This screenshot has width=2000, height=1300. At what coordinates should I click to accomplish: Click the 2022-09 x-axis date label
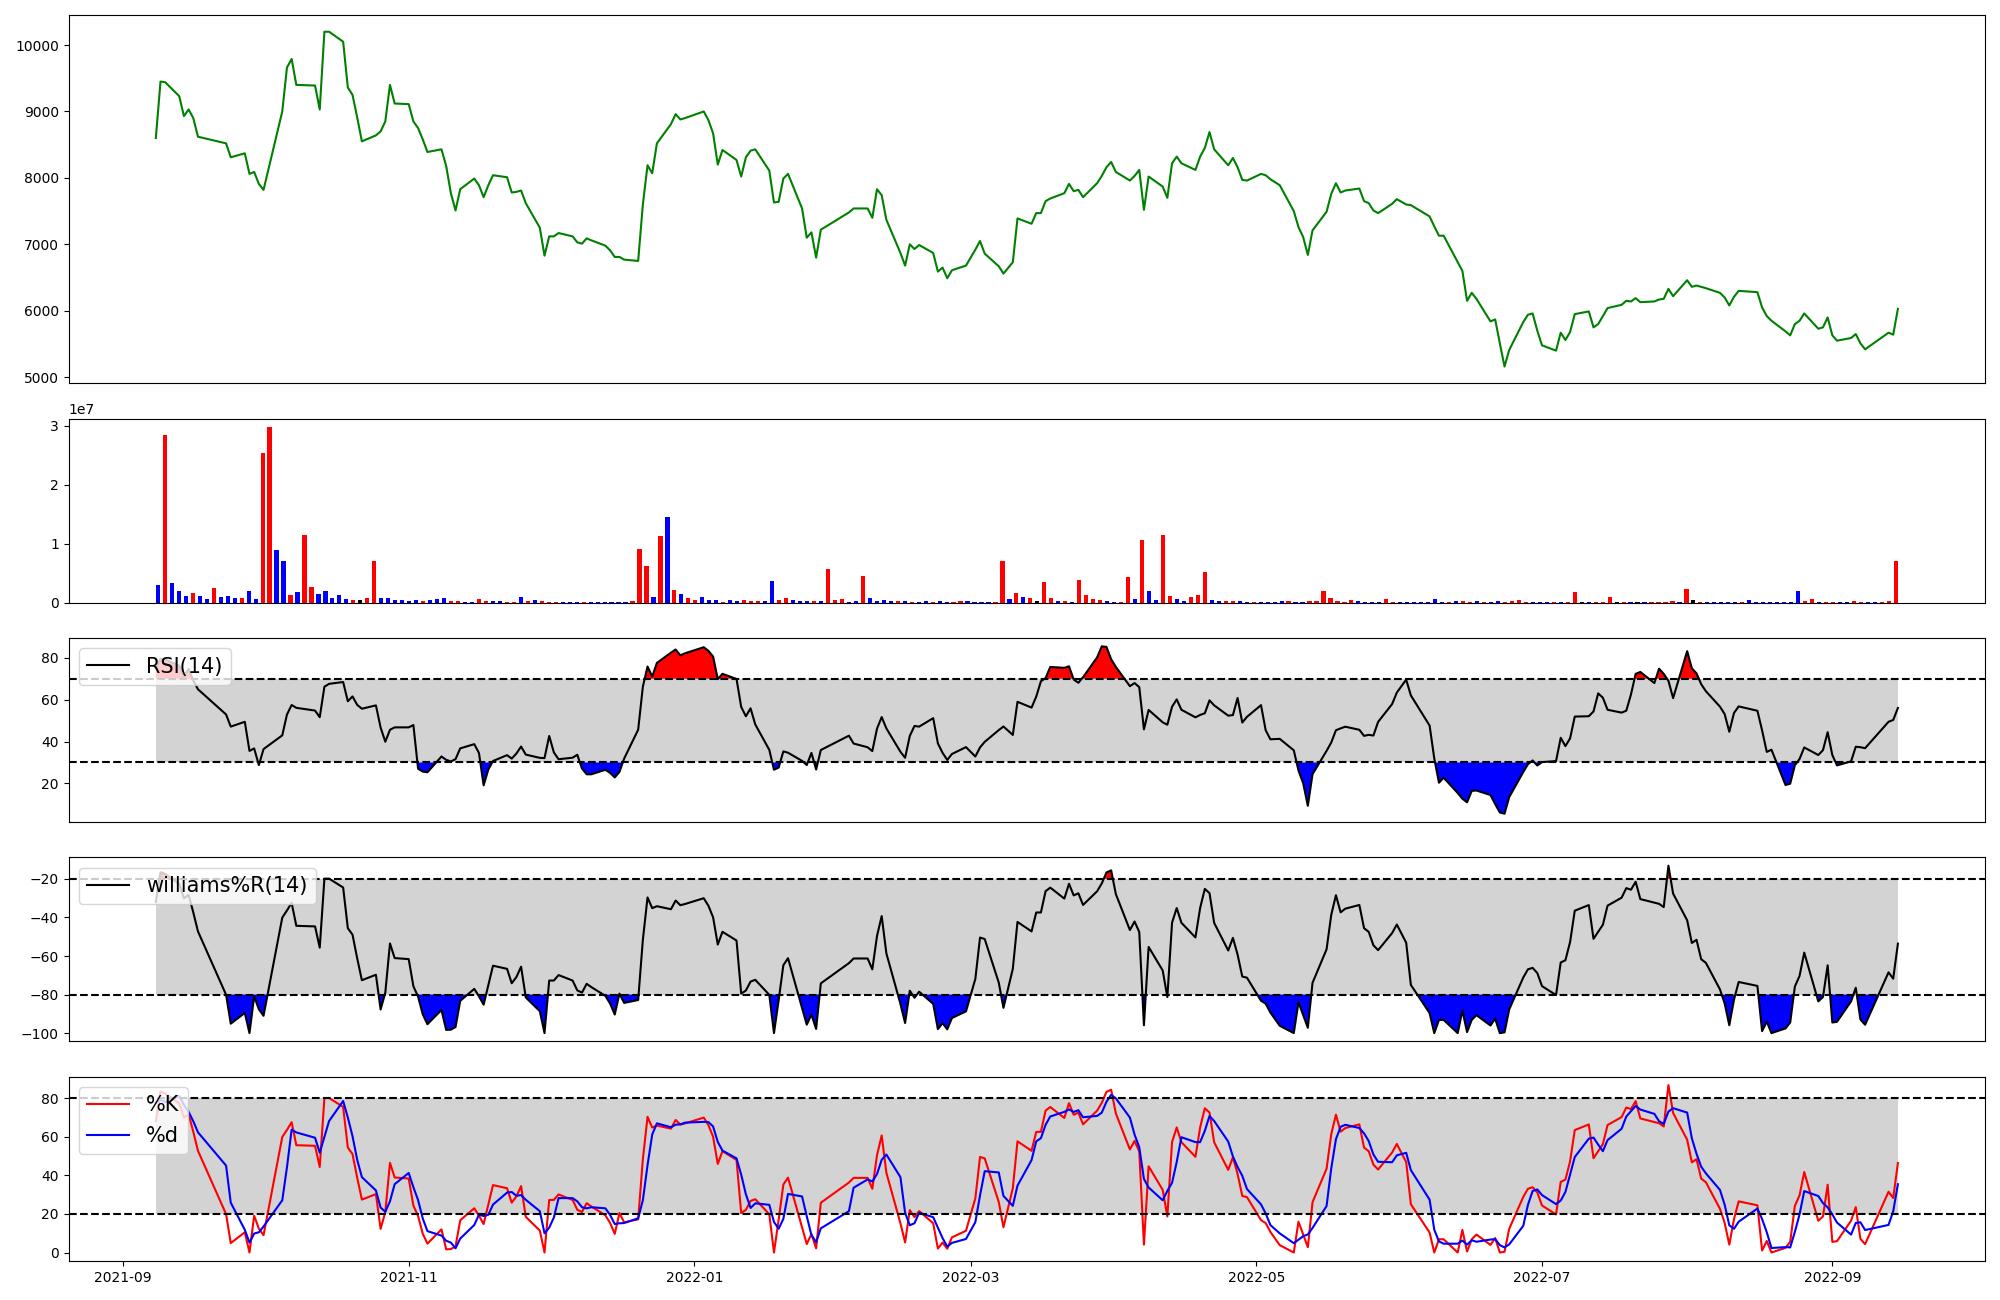tap(1832, 1277)
